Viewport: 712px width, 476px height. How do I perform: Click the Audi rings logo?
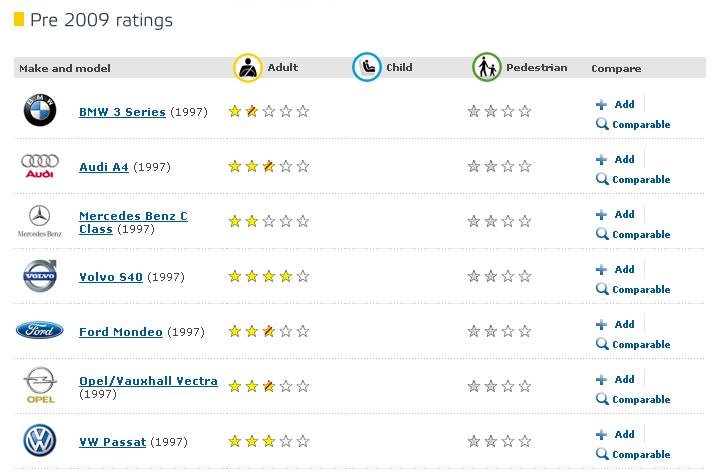(x=40, y=166)
